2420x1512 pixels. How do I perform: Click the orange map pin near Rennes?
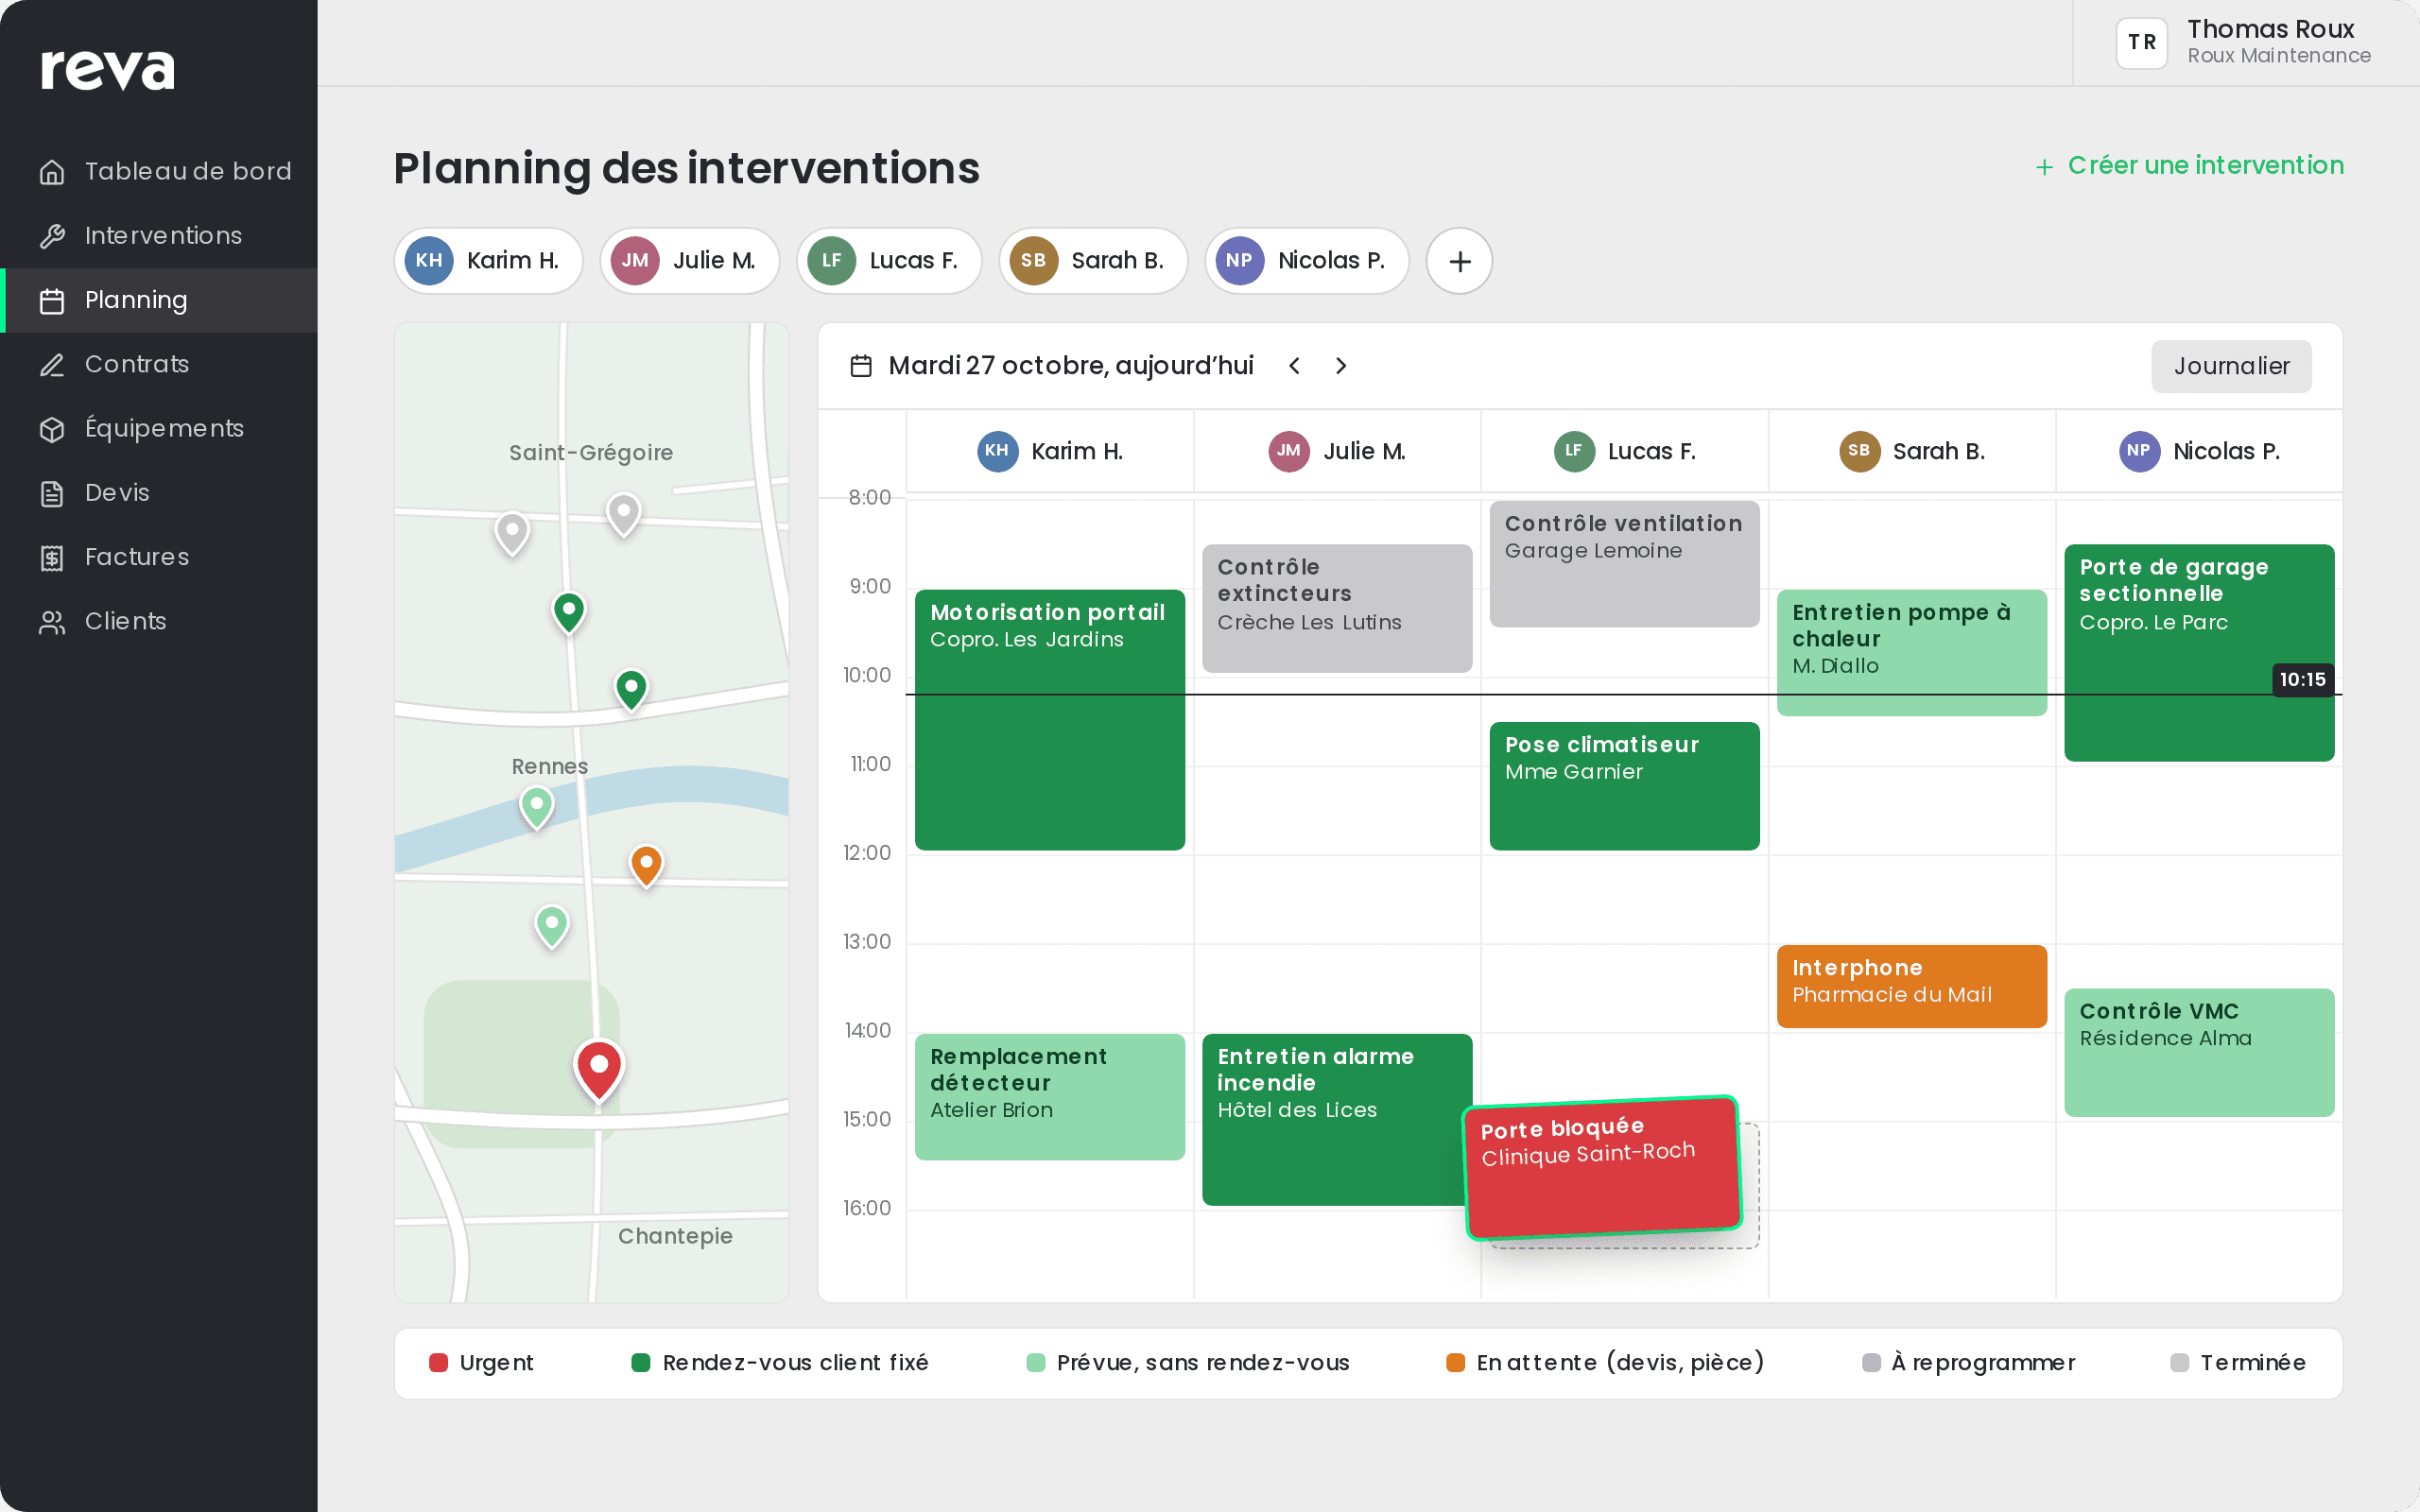[x=646, y=865]
